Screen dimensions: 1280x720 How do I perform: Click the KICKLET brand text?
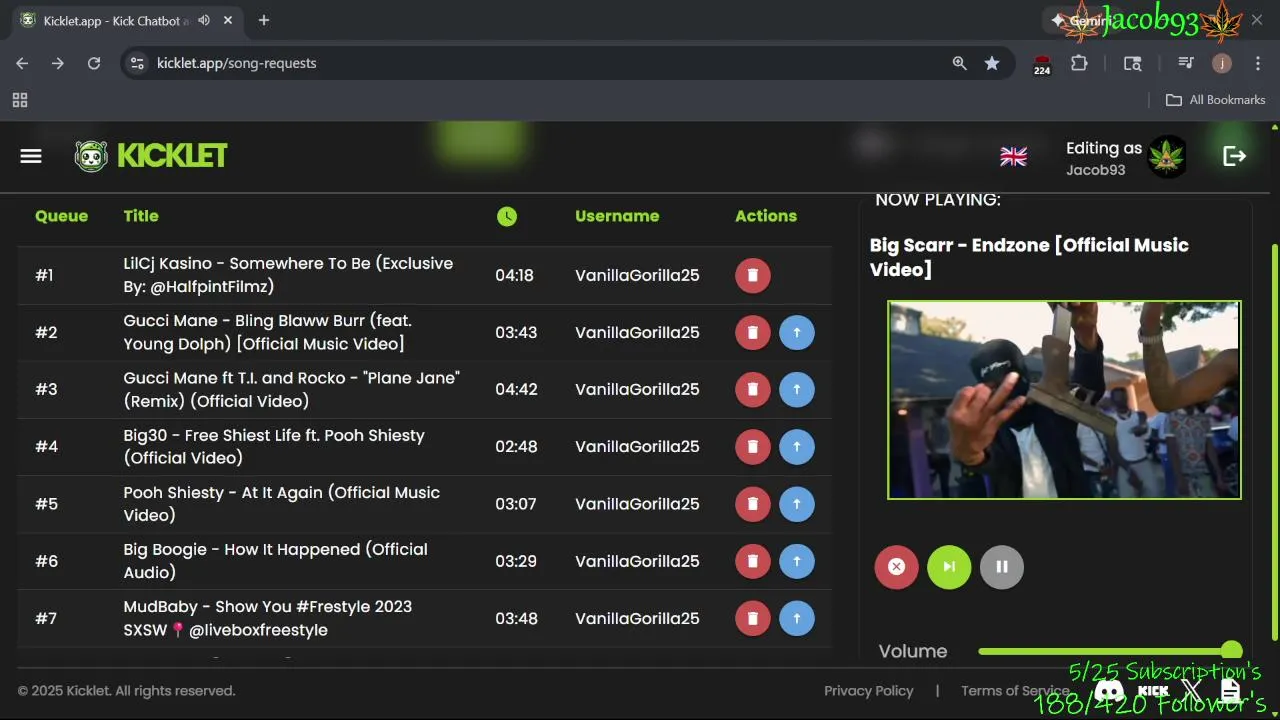[172, 156]
